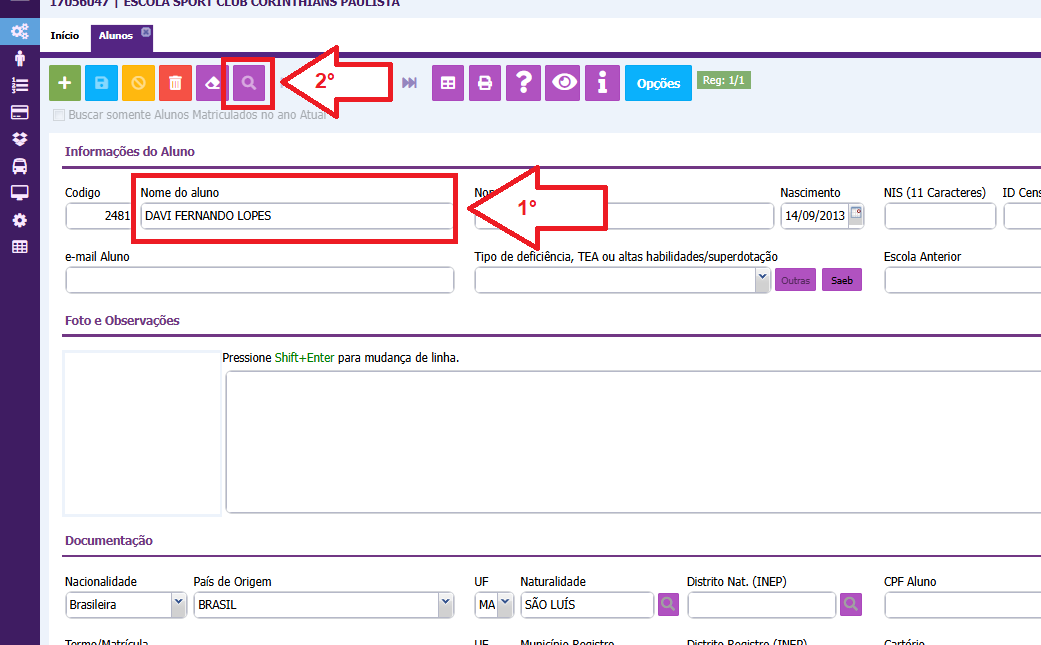
Task: Search students using the magnifier toolbar icon
Action: (249, 83)
